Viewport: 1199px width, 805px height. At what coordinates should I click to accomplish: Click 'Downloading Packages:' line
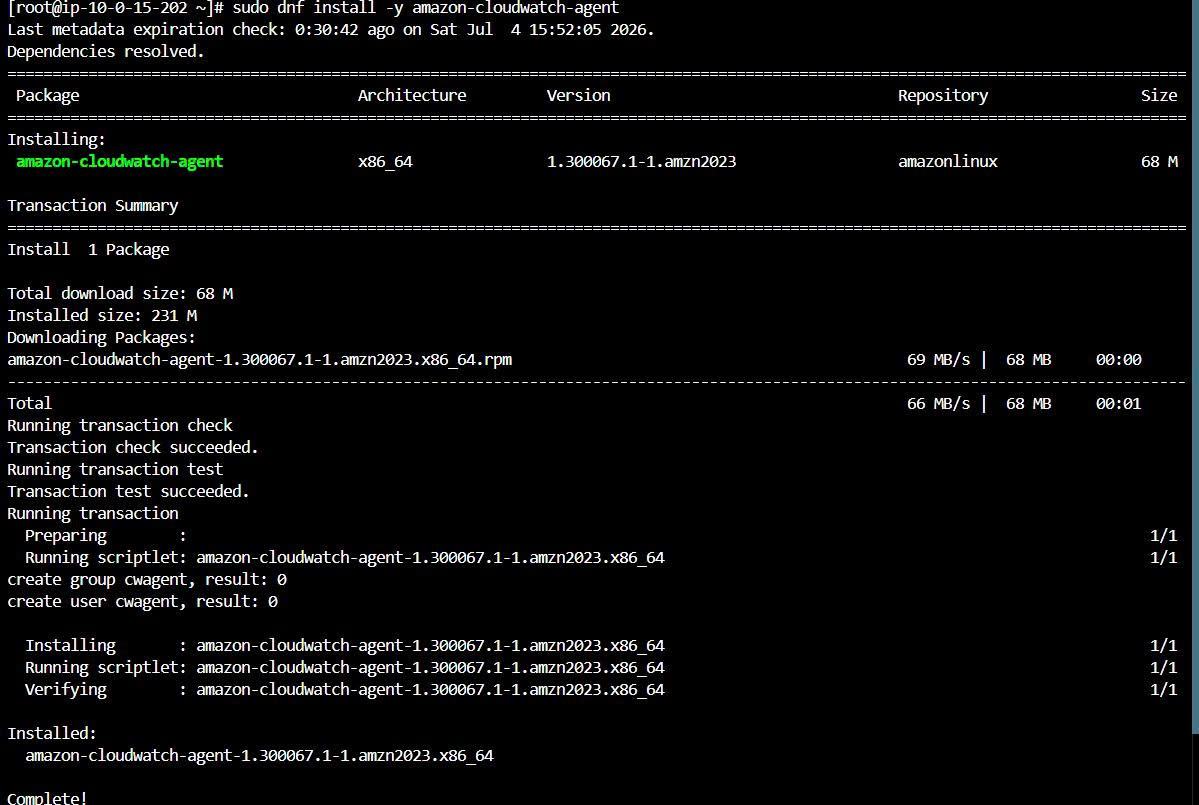click(101, 338)
